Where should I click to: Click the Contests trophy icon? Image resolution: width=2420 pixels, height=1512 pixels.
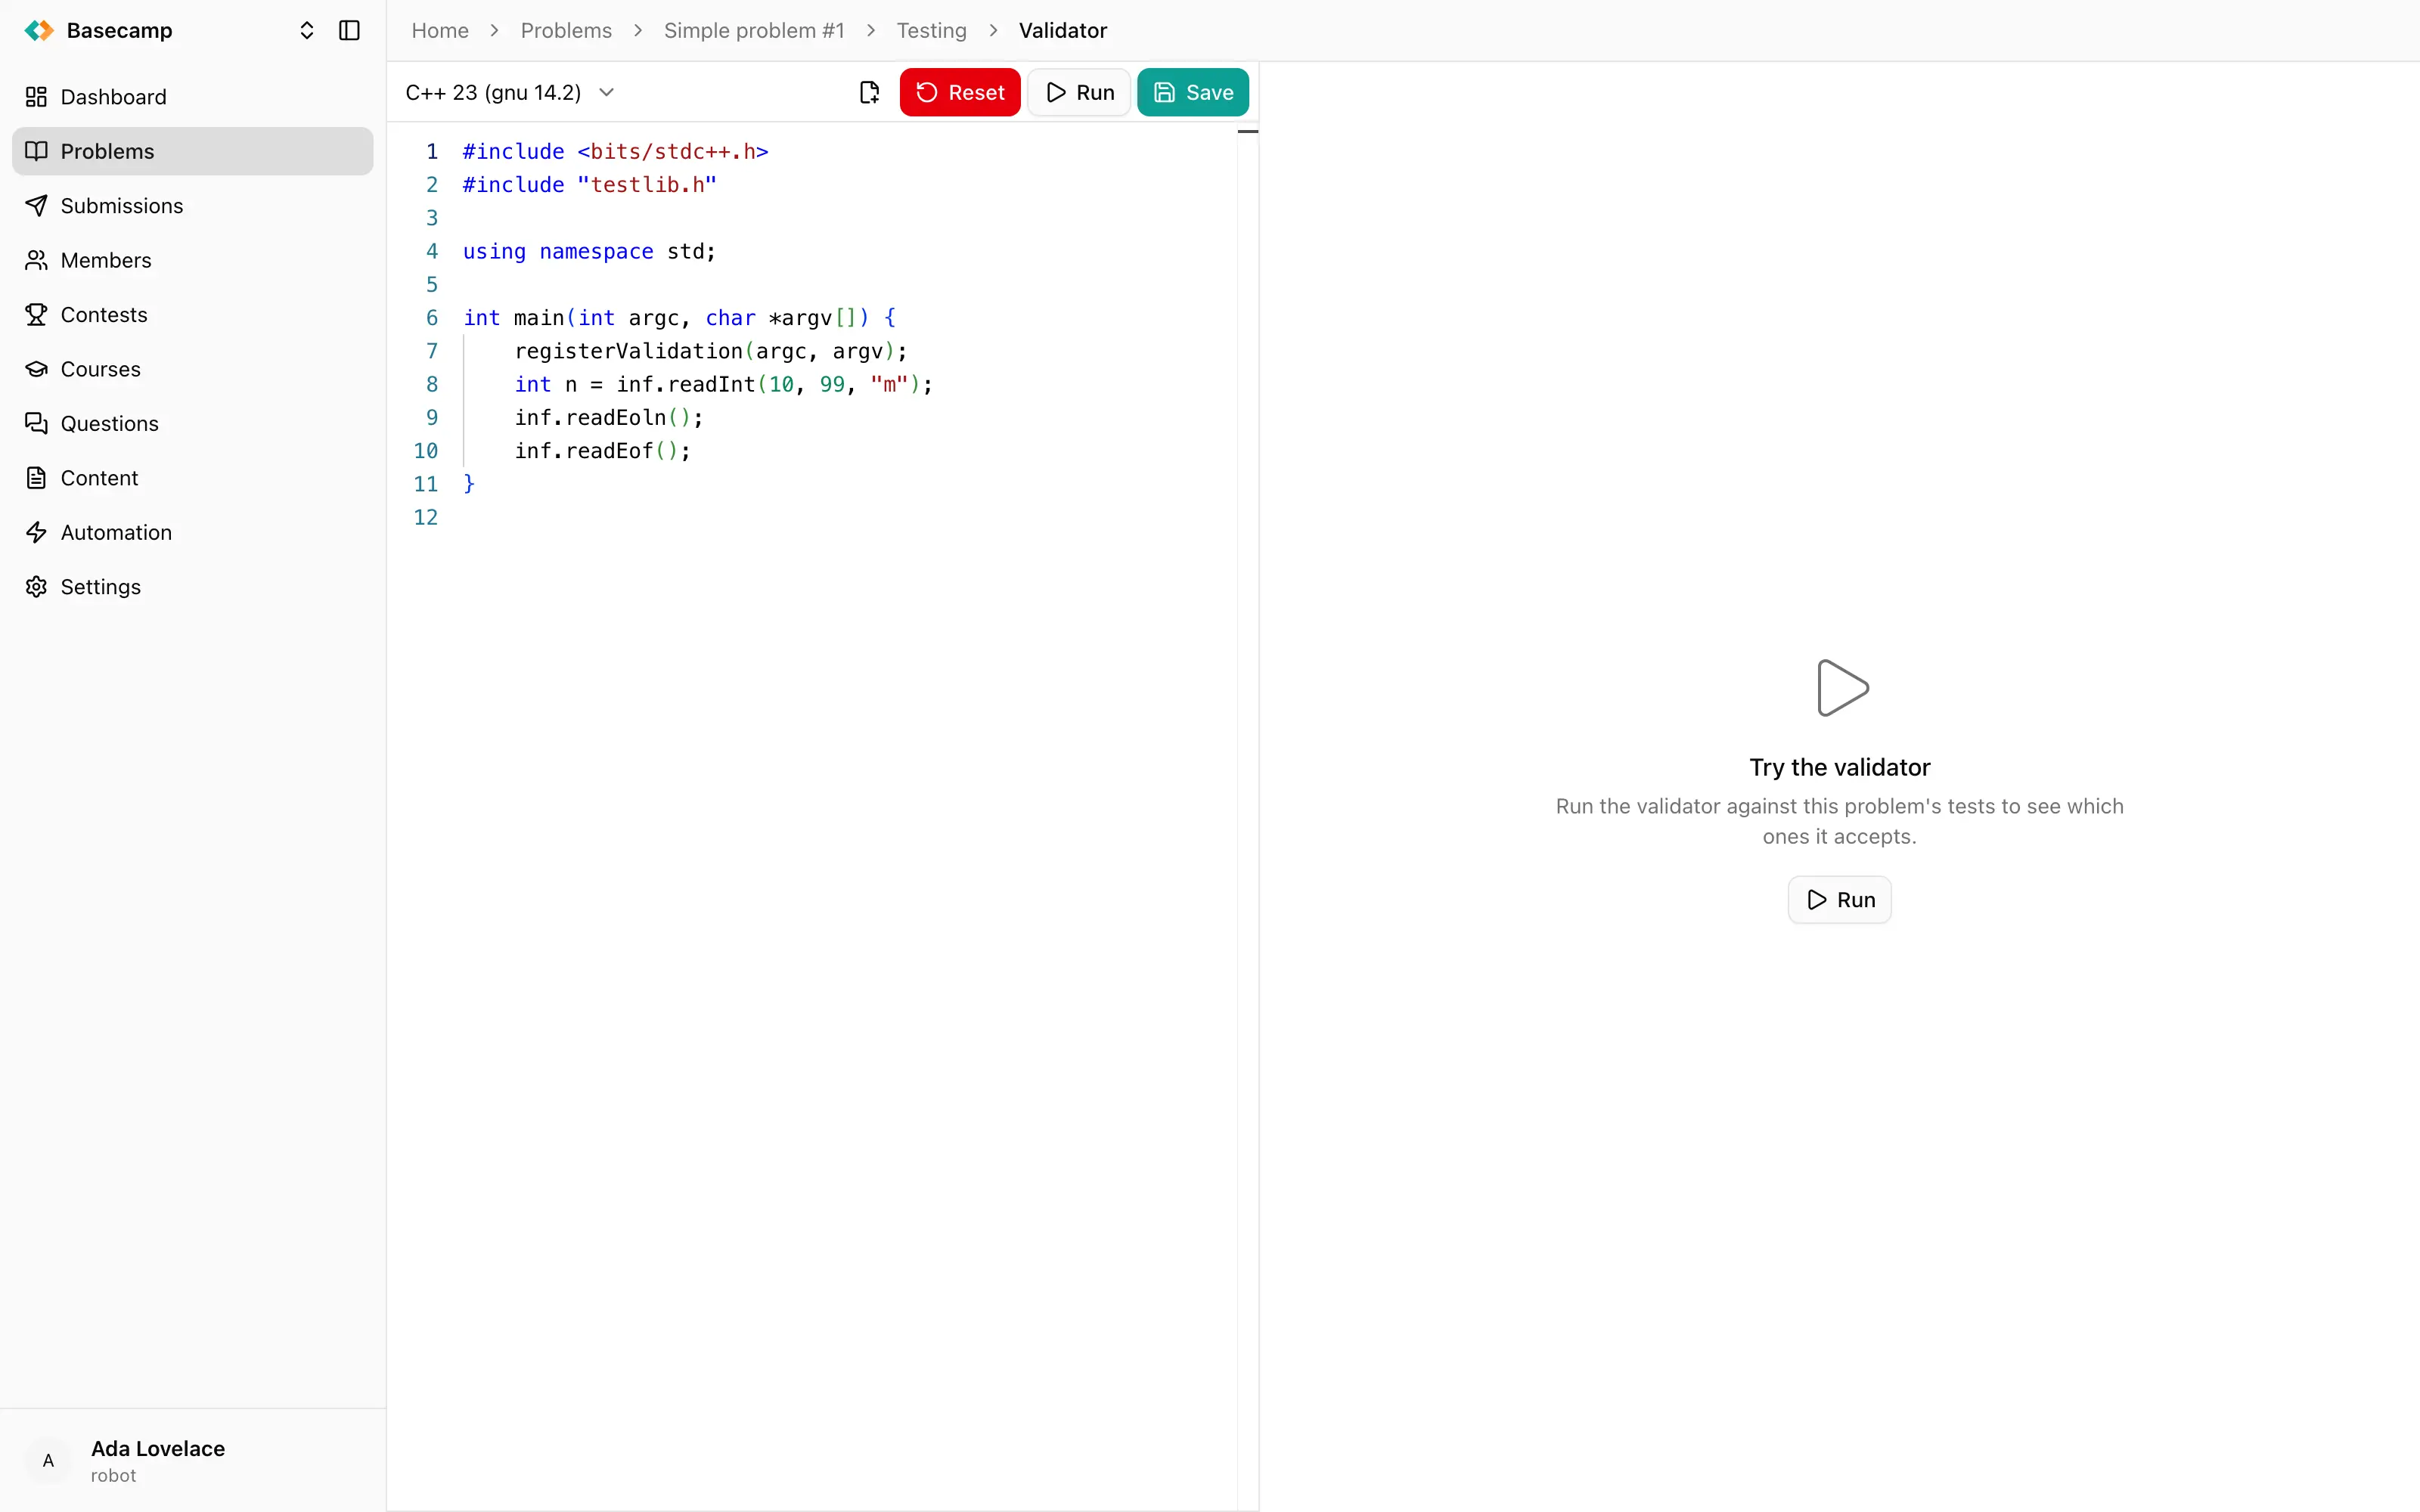click(x=36, y=315)
